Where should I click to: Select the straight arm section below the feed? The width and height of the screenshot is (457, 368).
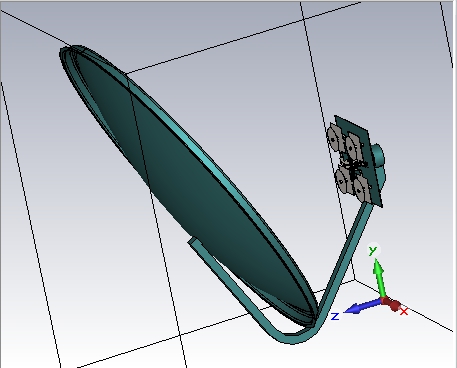347,257
